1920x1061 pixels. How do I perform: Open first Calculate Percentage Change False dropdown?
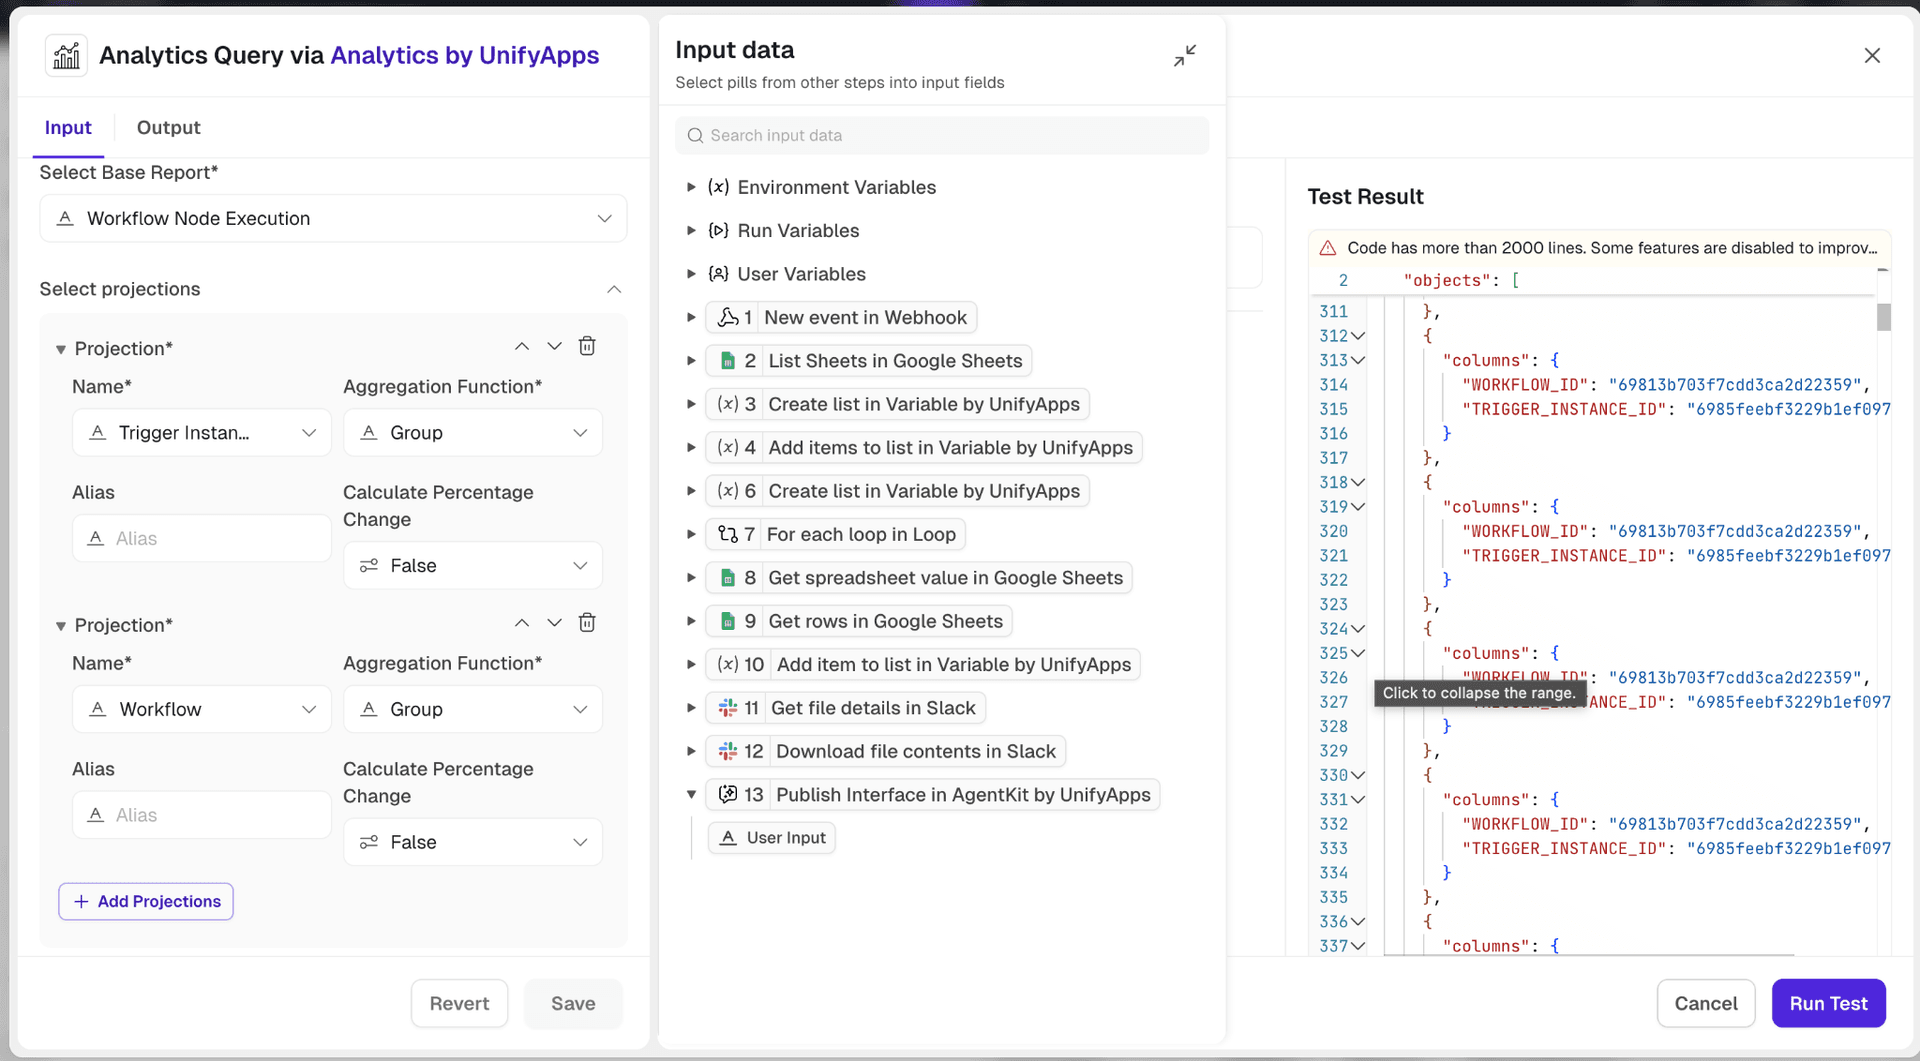(472, 566)
